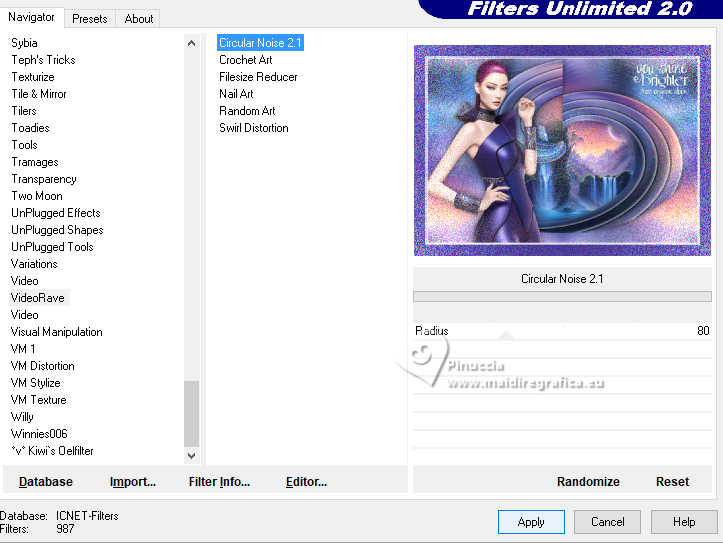Select VM Distortion category

point(42,366)
